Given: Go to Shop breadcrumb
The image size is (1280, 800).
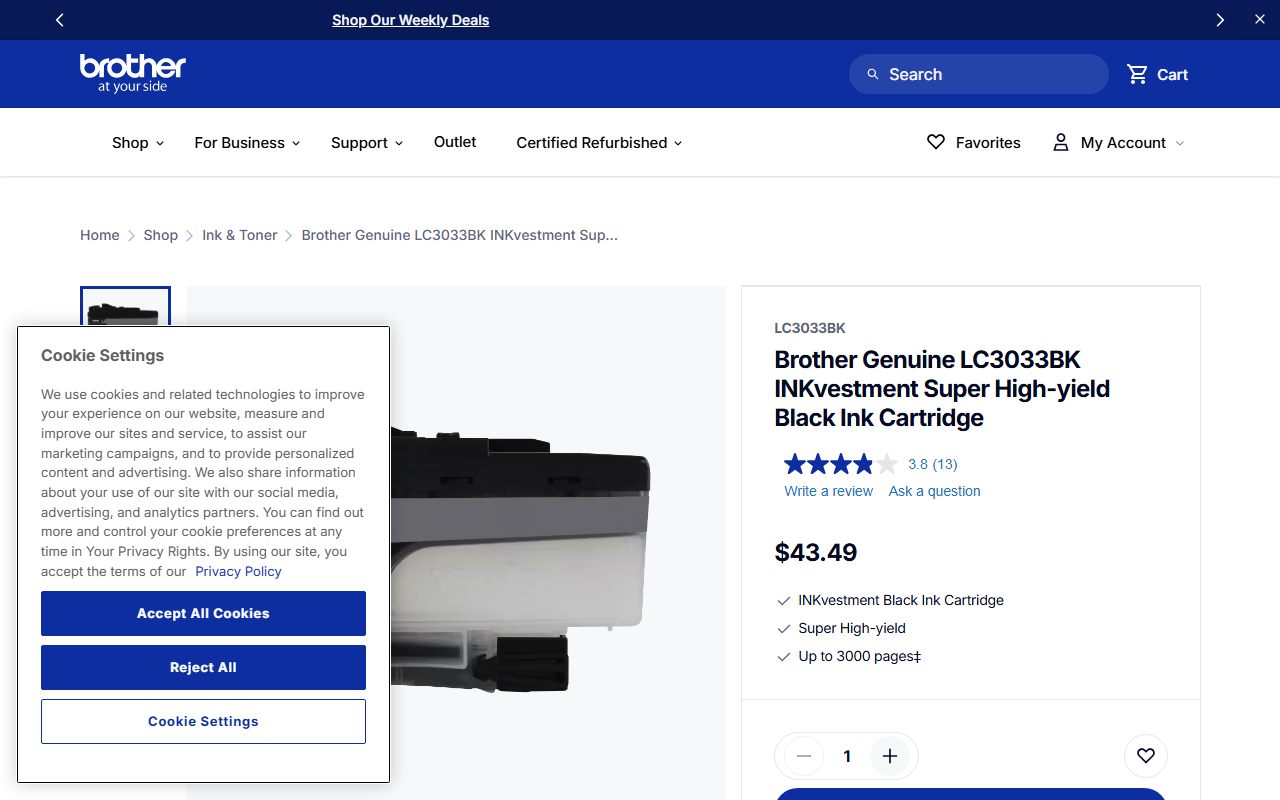Looking at the screenshot, I should (161, 235).
